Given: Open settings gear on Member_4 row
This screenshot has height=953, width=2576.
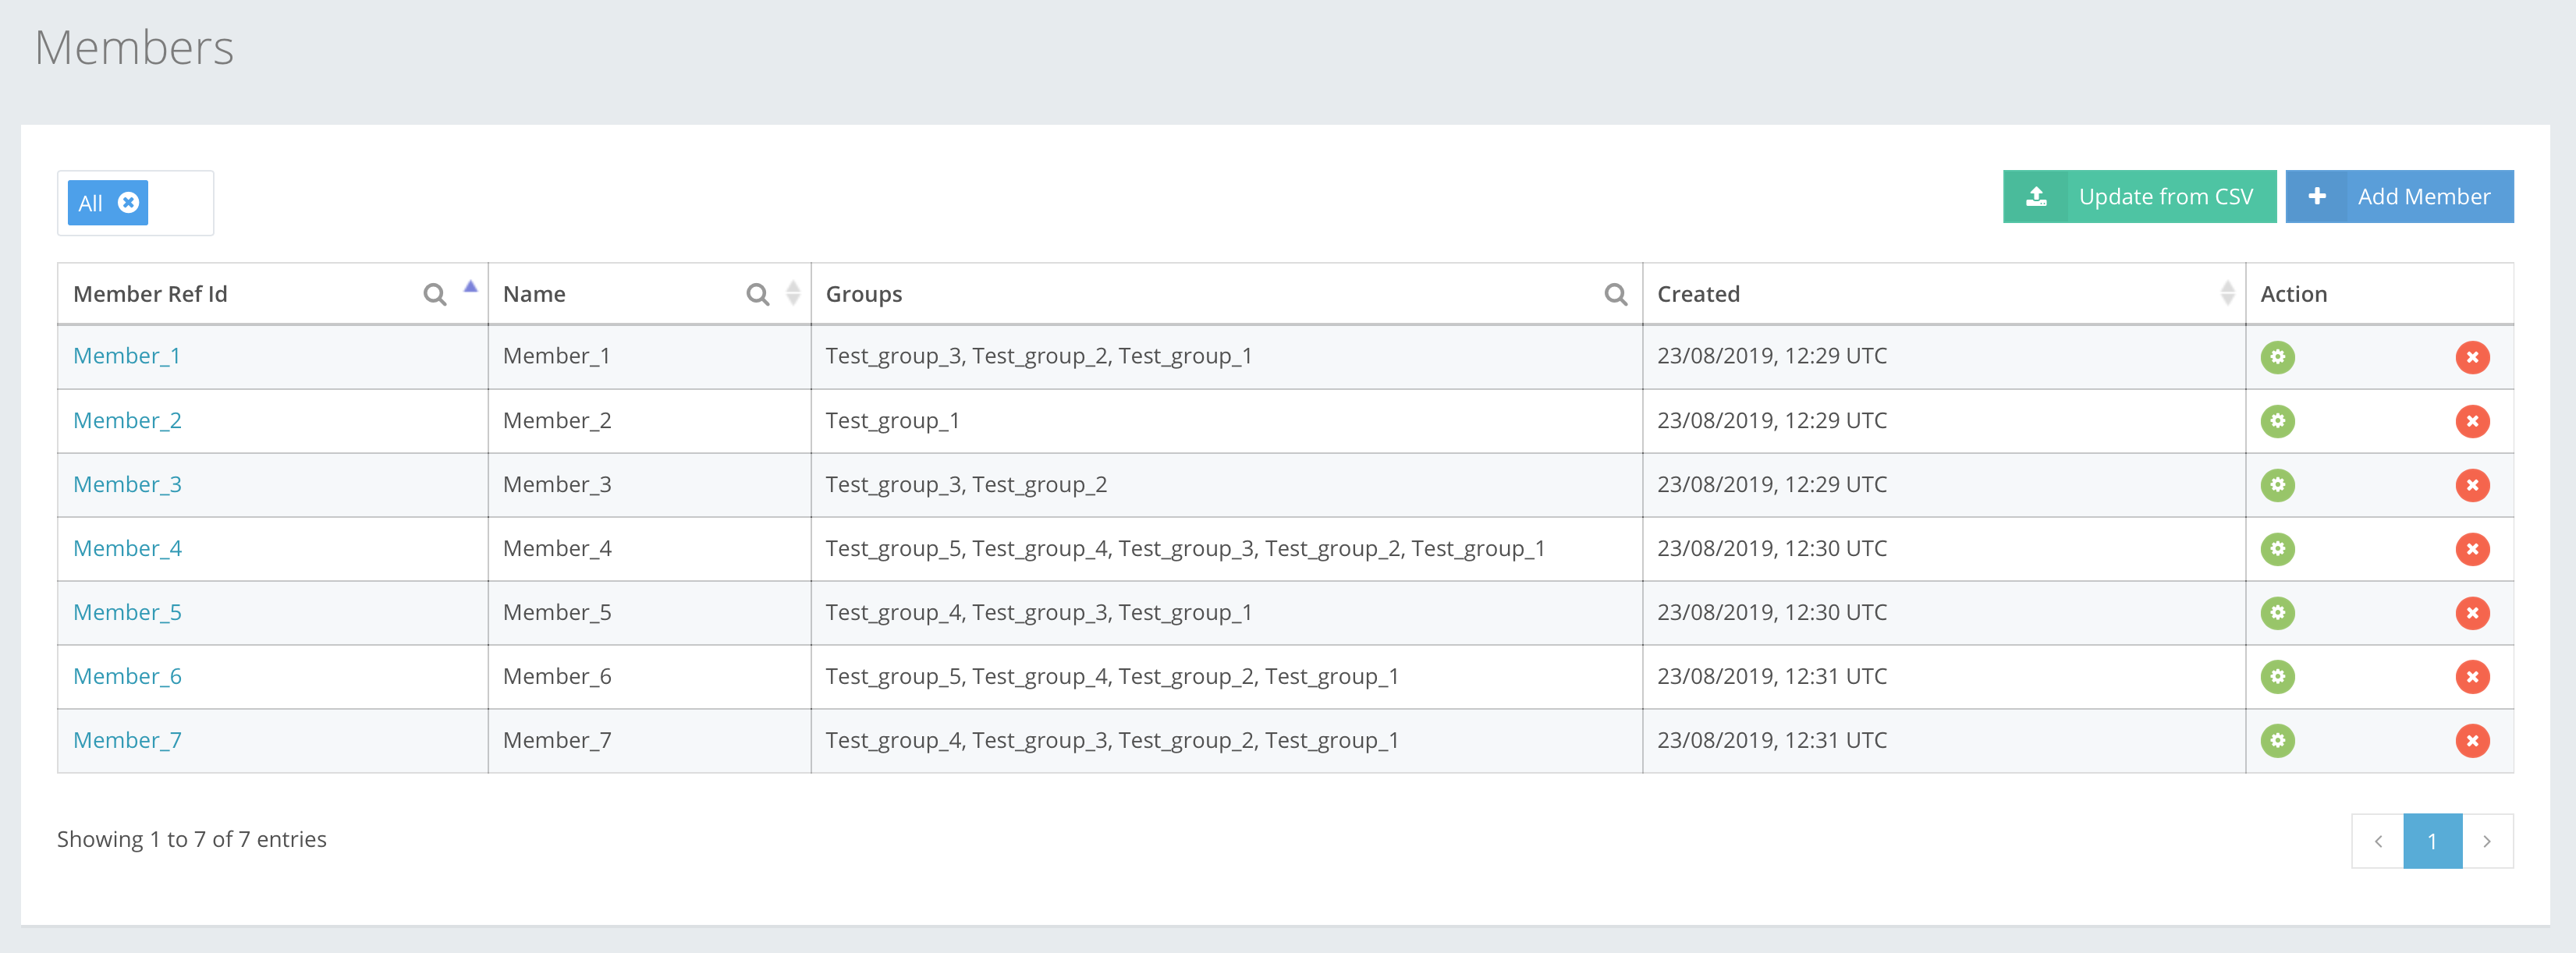Looking at the screenshot, I should pos(2277,548).
